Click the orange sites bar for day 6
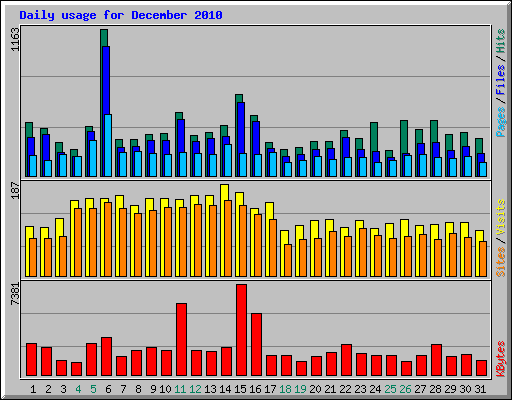Image resolution: width=512 pixels, height=400 pixels. 108,239
